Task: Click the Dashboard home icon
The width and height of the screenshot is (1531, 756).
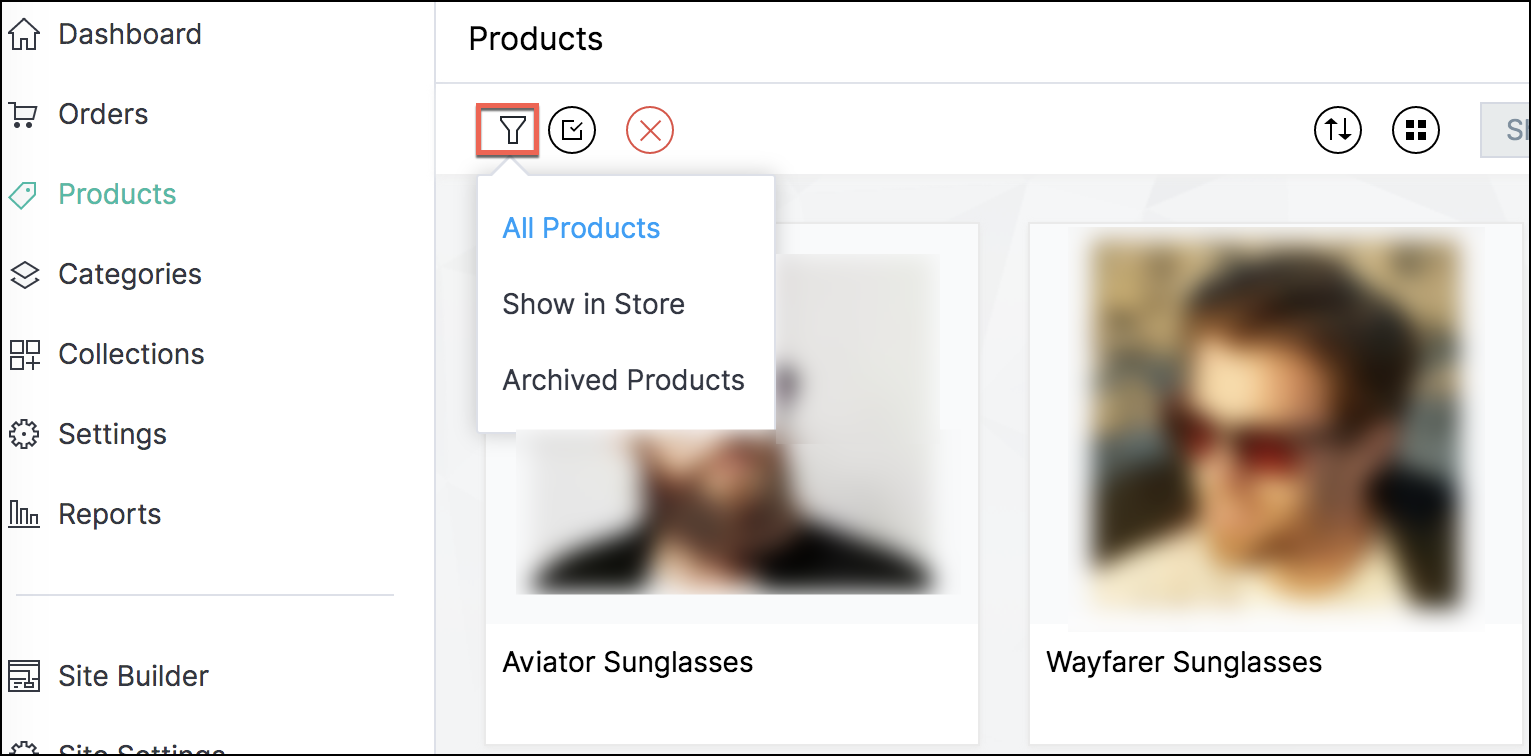Action: [24, 35]
